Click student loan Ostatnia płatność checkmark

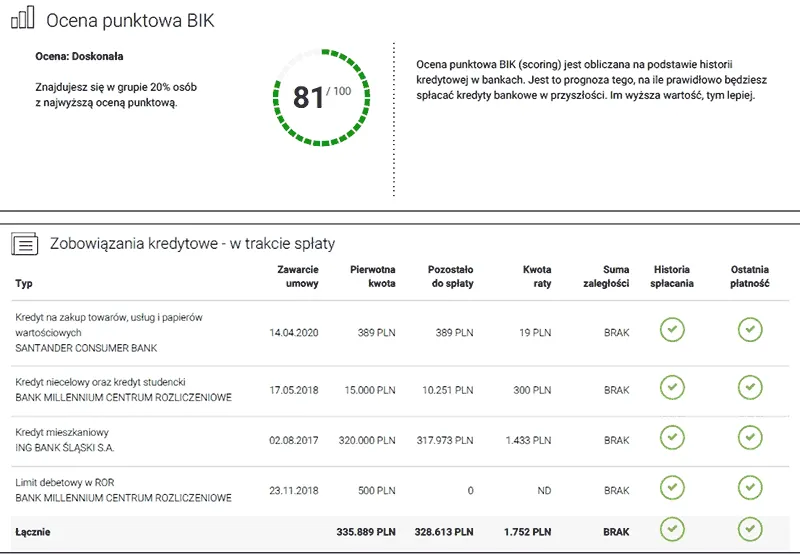pyautogui.click(x=750, y=387)
